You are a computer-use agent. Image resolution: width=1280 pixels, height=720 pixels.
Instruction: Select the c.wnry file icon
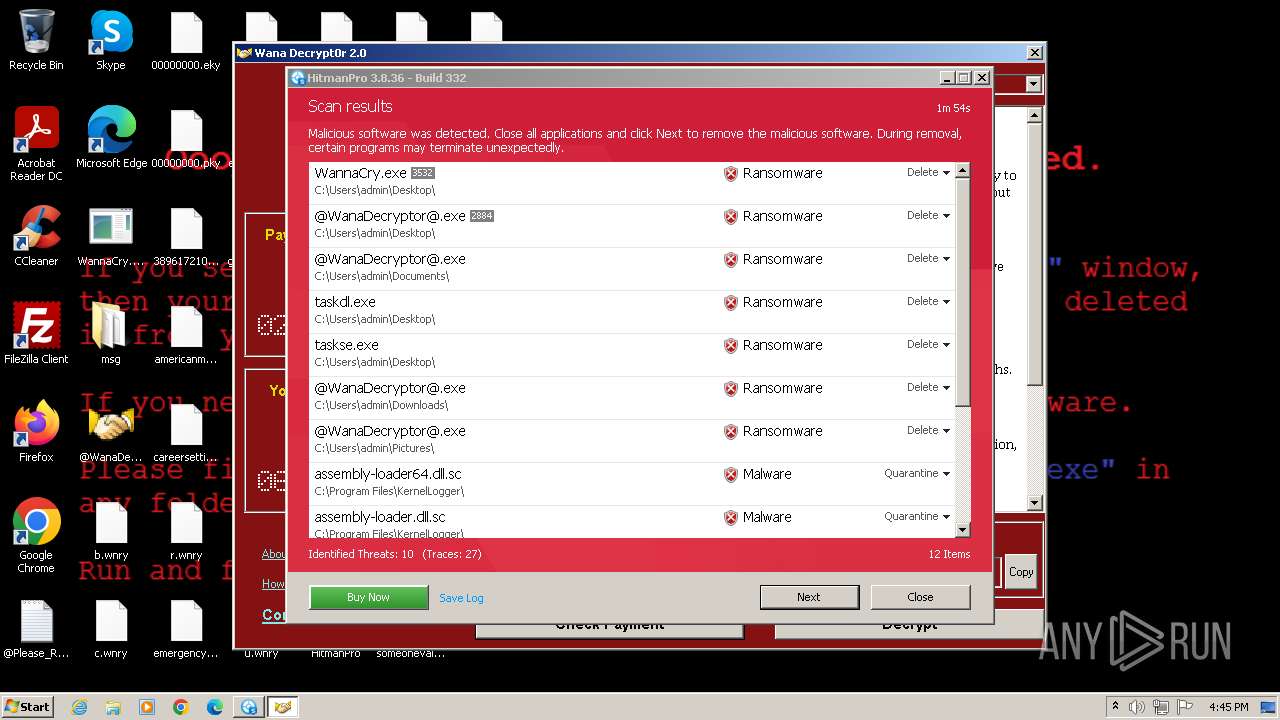(x=111, y=627)
